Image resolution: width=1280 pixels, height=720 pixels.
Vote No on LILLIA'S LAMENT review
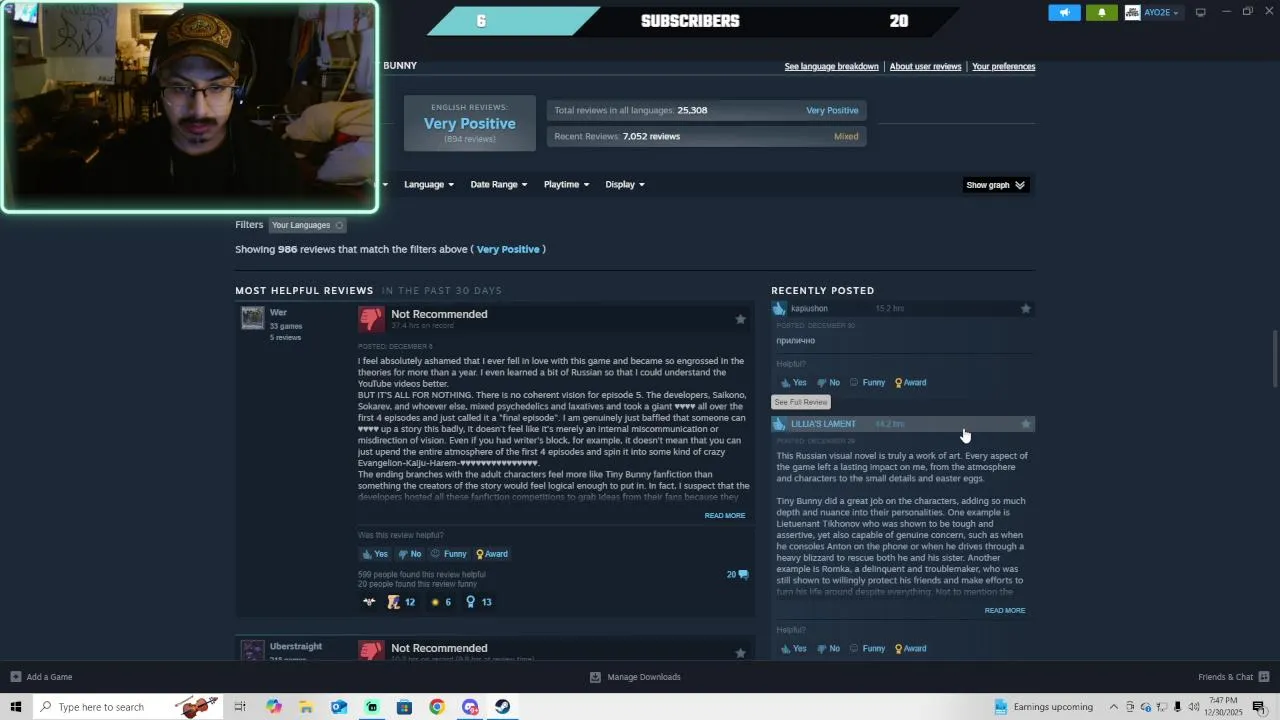coord(828,649)
